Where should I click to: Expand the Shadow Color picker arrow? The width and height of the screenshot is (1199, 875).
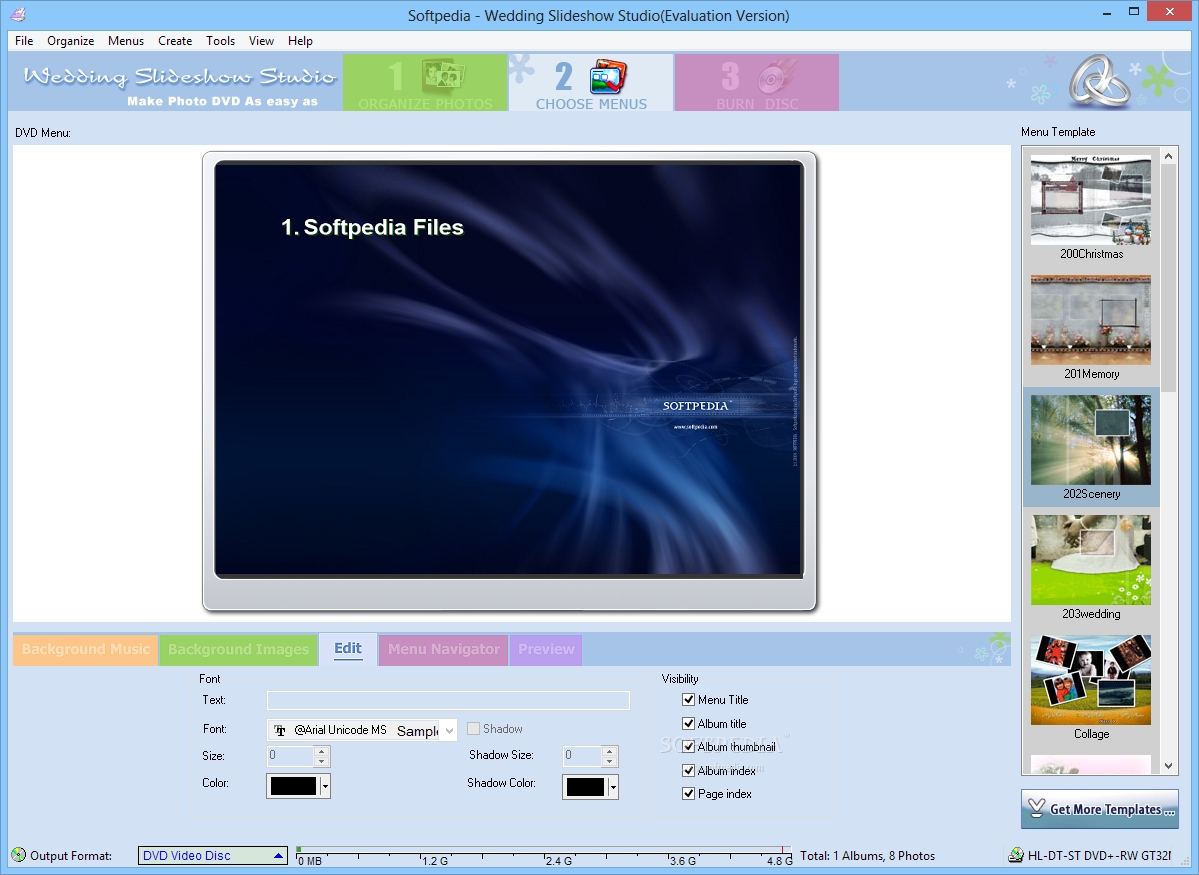[613, 786]
